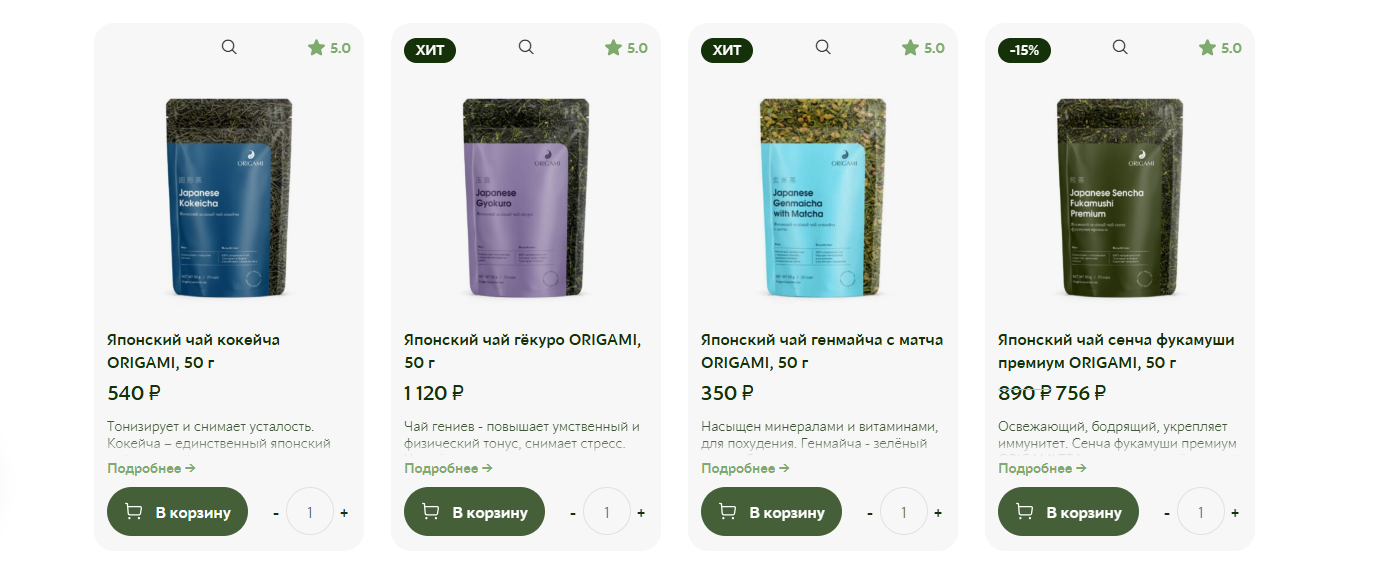Decrease Sencha Fukamushi quantity with minus

1167,513
